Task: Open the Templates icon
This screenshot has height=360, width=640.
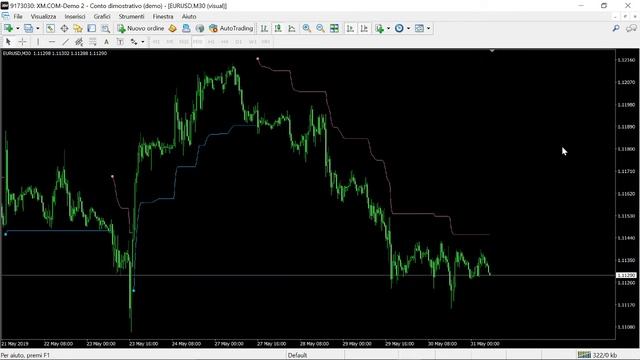Action: (x=419, y=28)
